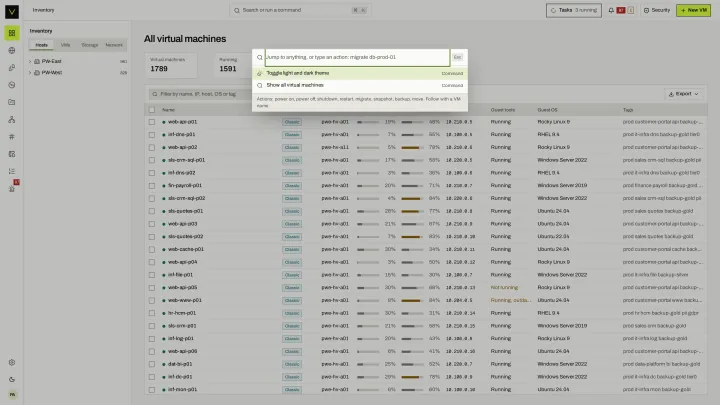Screen dimensions: 720x405
Task: Select the checkbox for inf-dns-p01
Action: 152,135
